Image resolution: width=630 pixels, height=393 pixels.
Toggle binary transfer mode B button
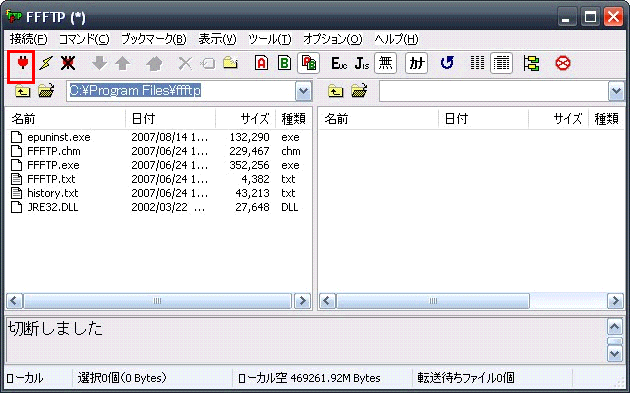(x=284, y=63)
